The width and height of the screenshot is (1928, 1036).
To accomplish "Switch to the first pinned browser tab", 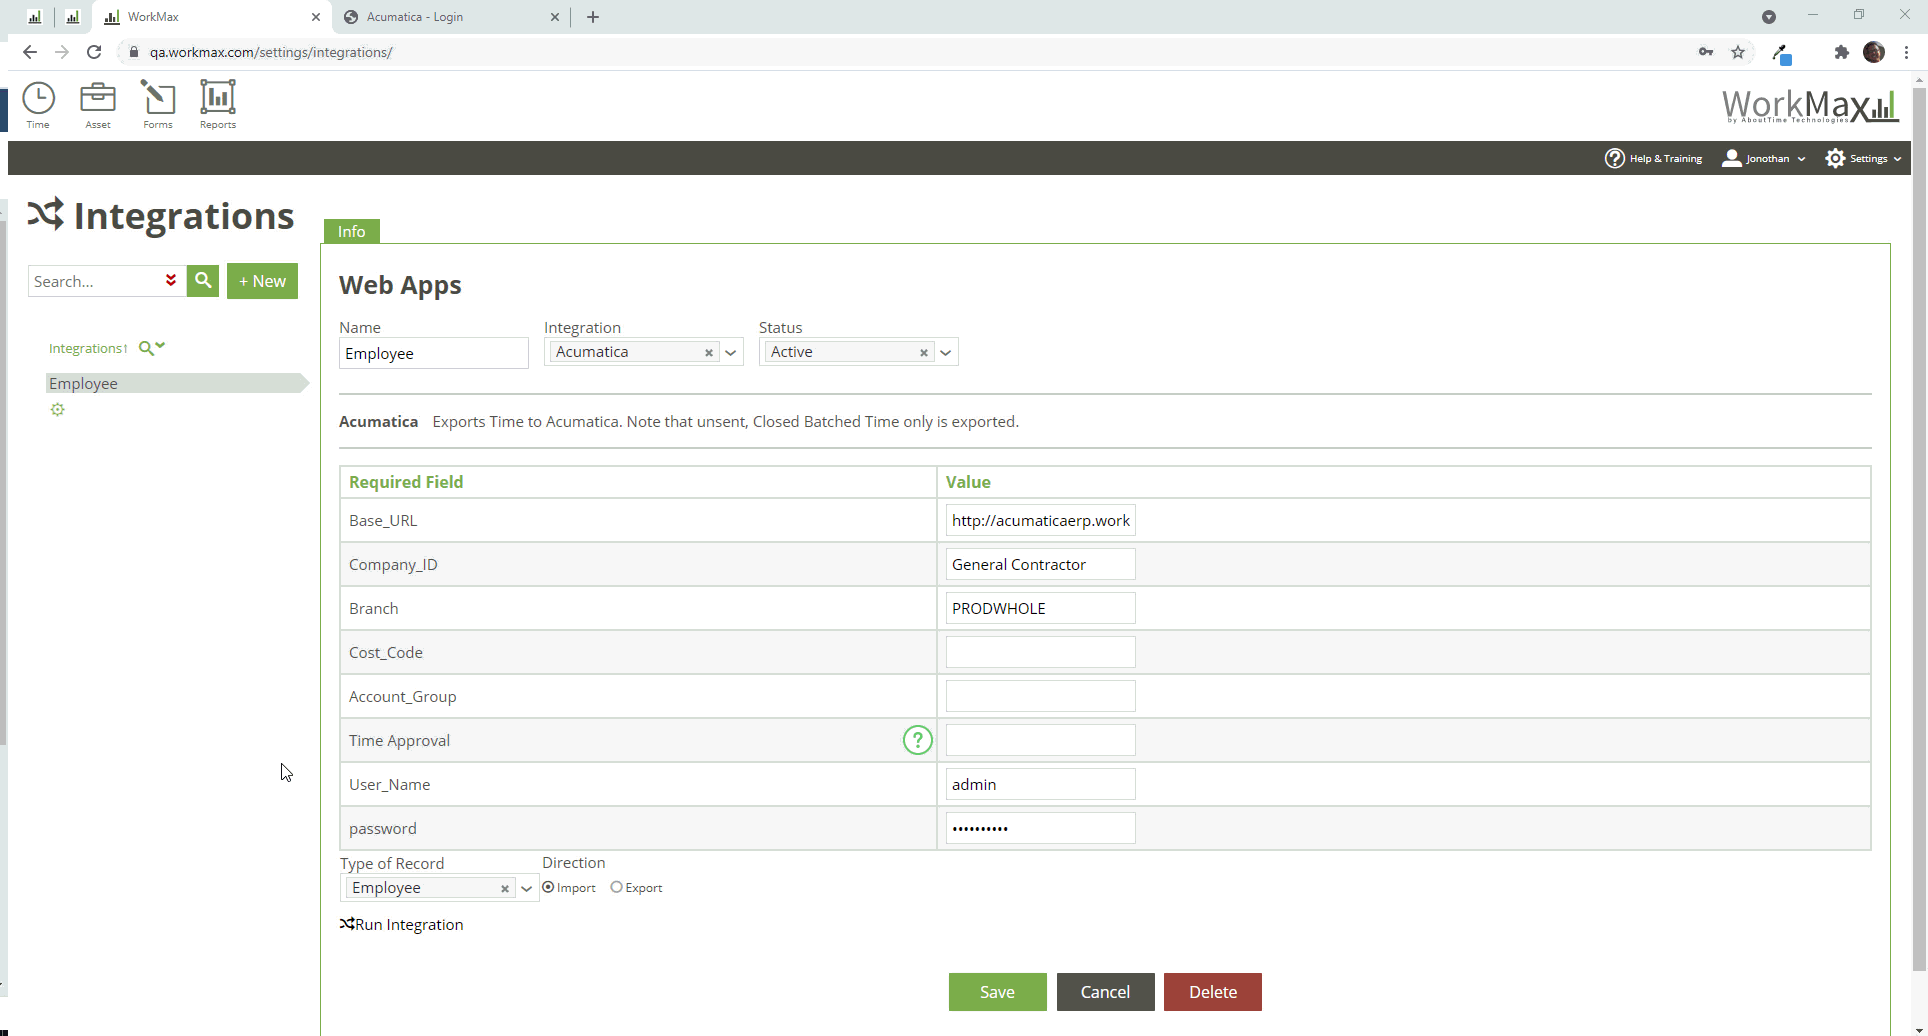I will (x=35, y=17).
